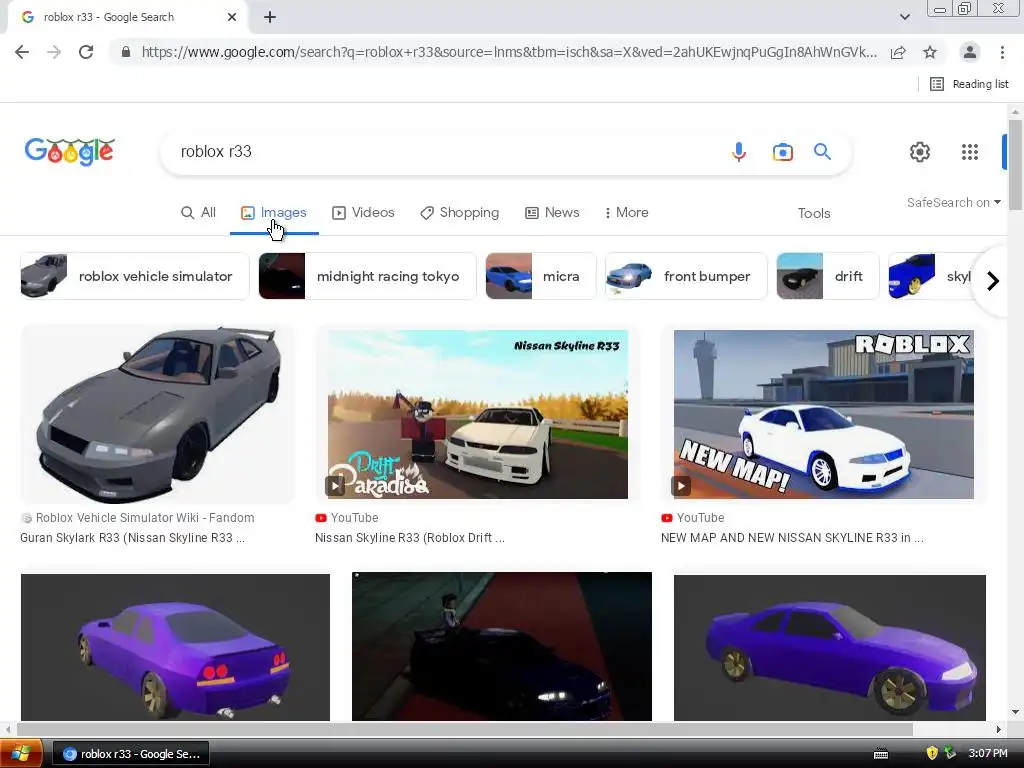Open the Windows Start button
Image resolution: width=1024 pixels, height=768 pixels.
click(x=21, y=754)
